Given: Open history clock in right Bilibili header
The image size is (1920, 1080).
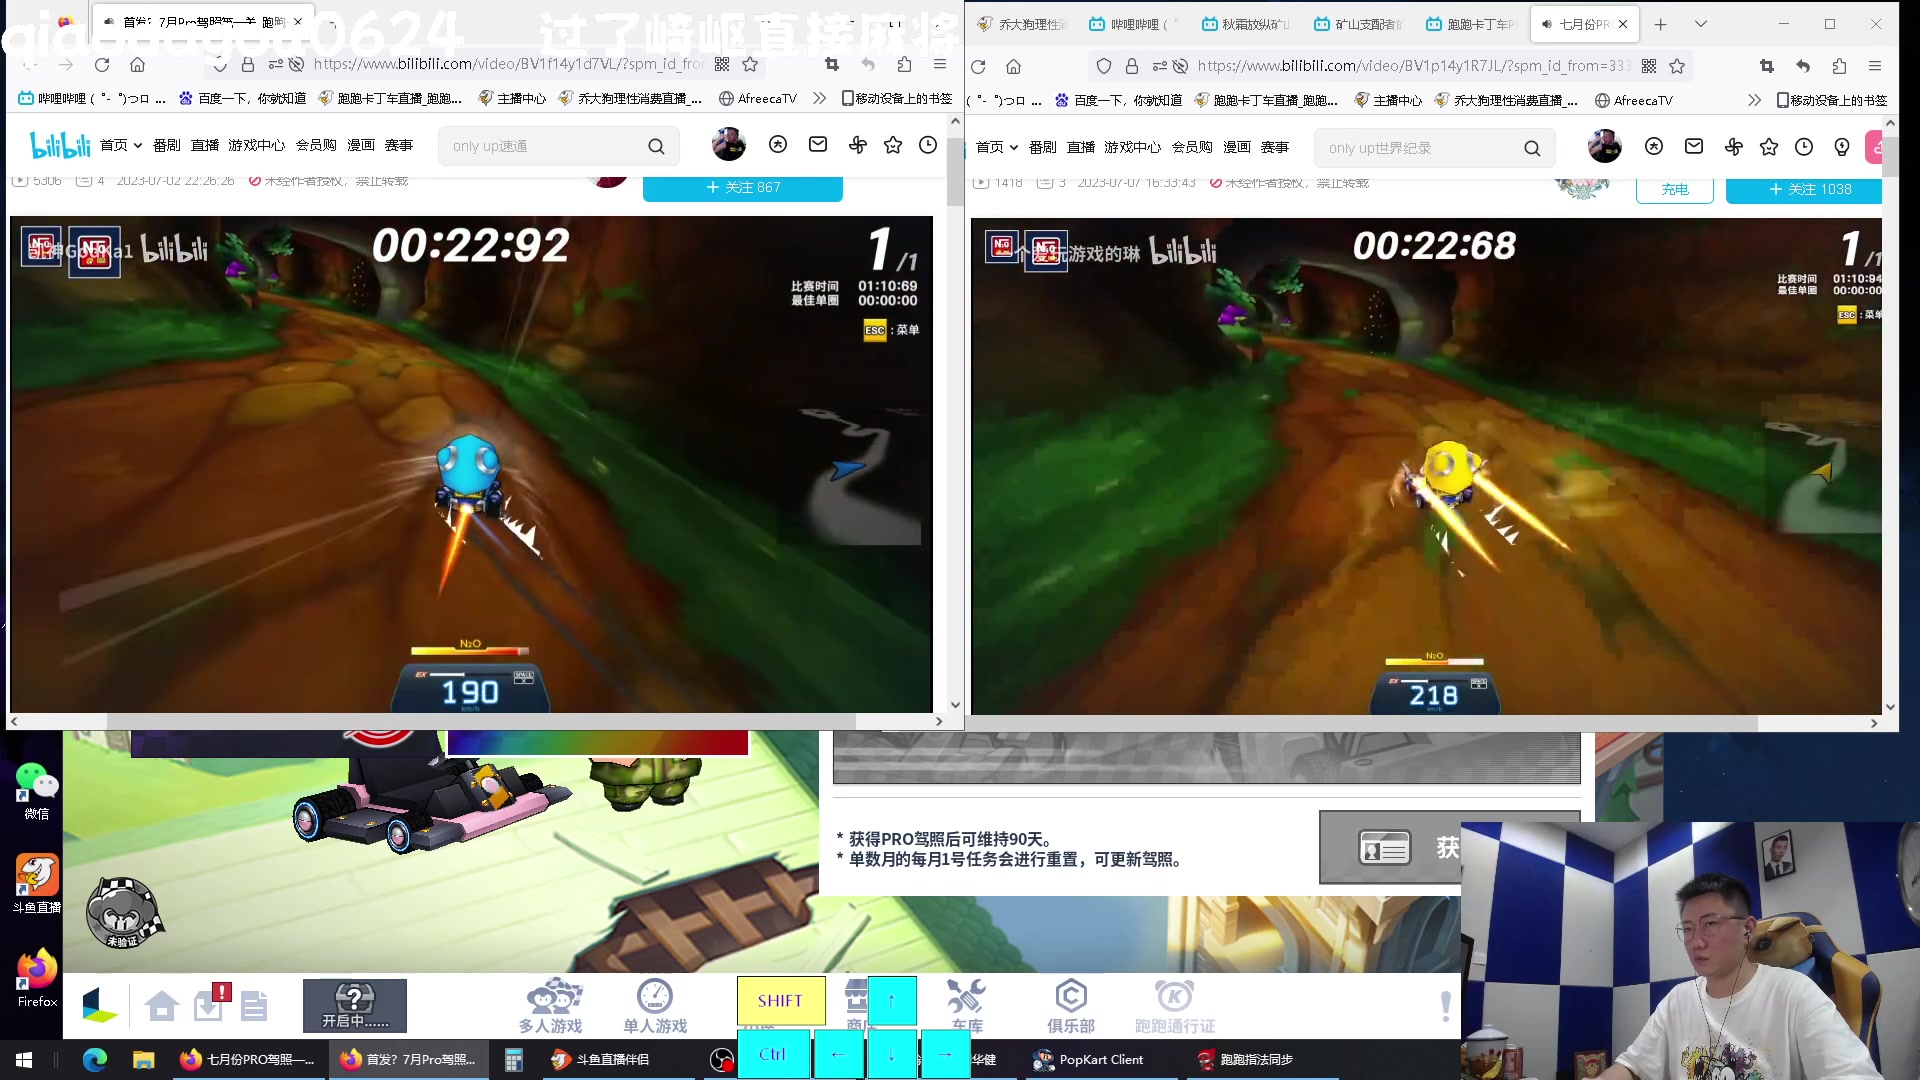Looking at the screenshot, I should tap(1804, 147).
